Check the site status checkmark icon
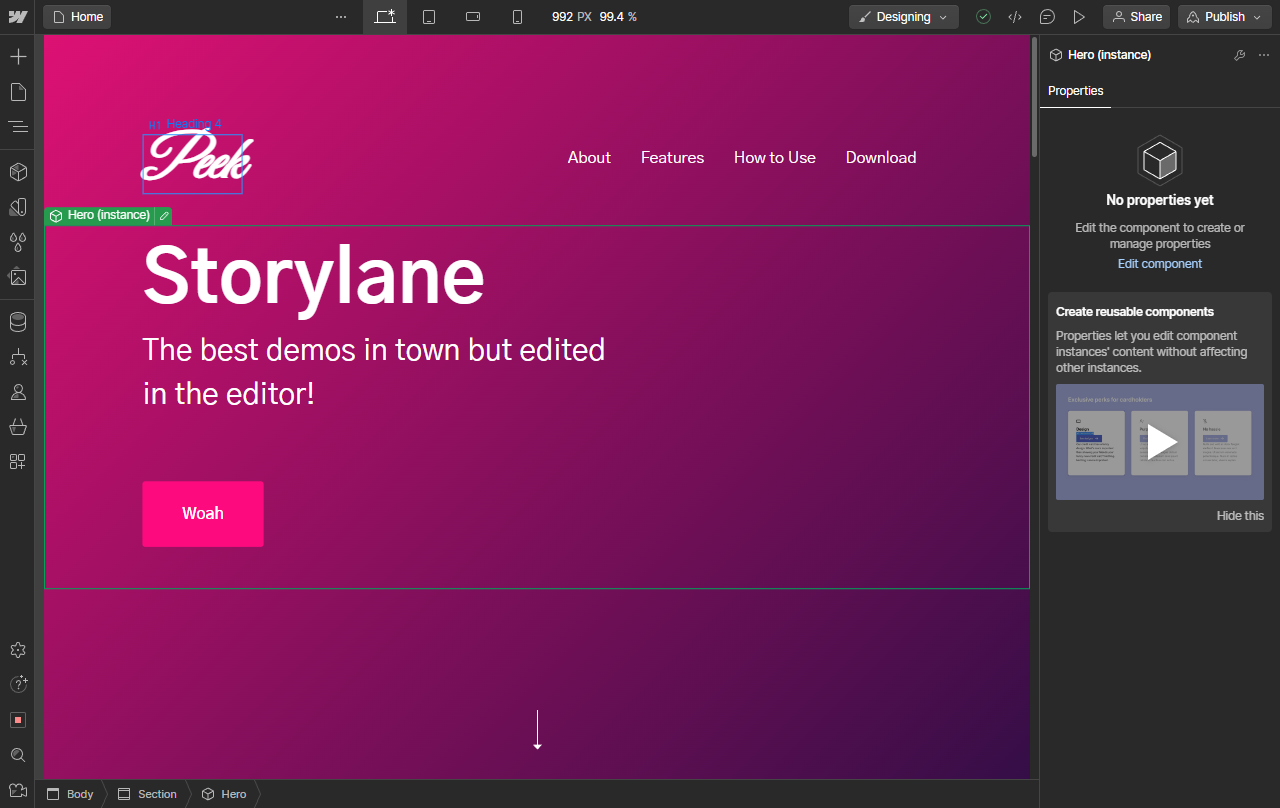 (983, 17)
